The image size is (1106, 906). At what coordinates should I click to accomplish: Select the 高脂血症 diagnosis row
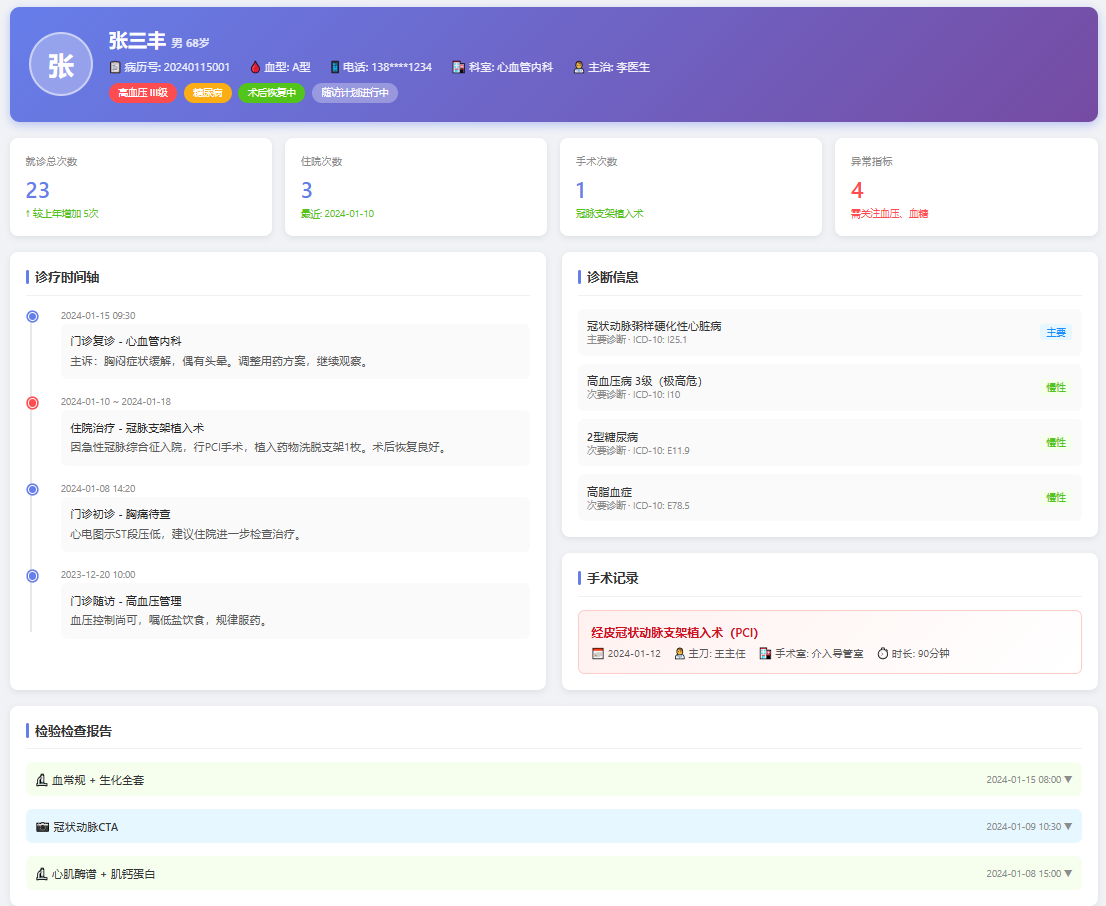pyautogui.click(x=830, y=497)
